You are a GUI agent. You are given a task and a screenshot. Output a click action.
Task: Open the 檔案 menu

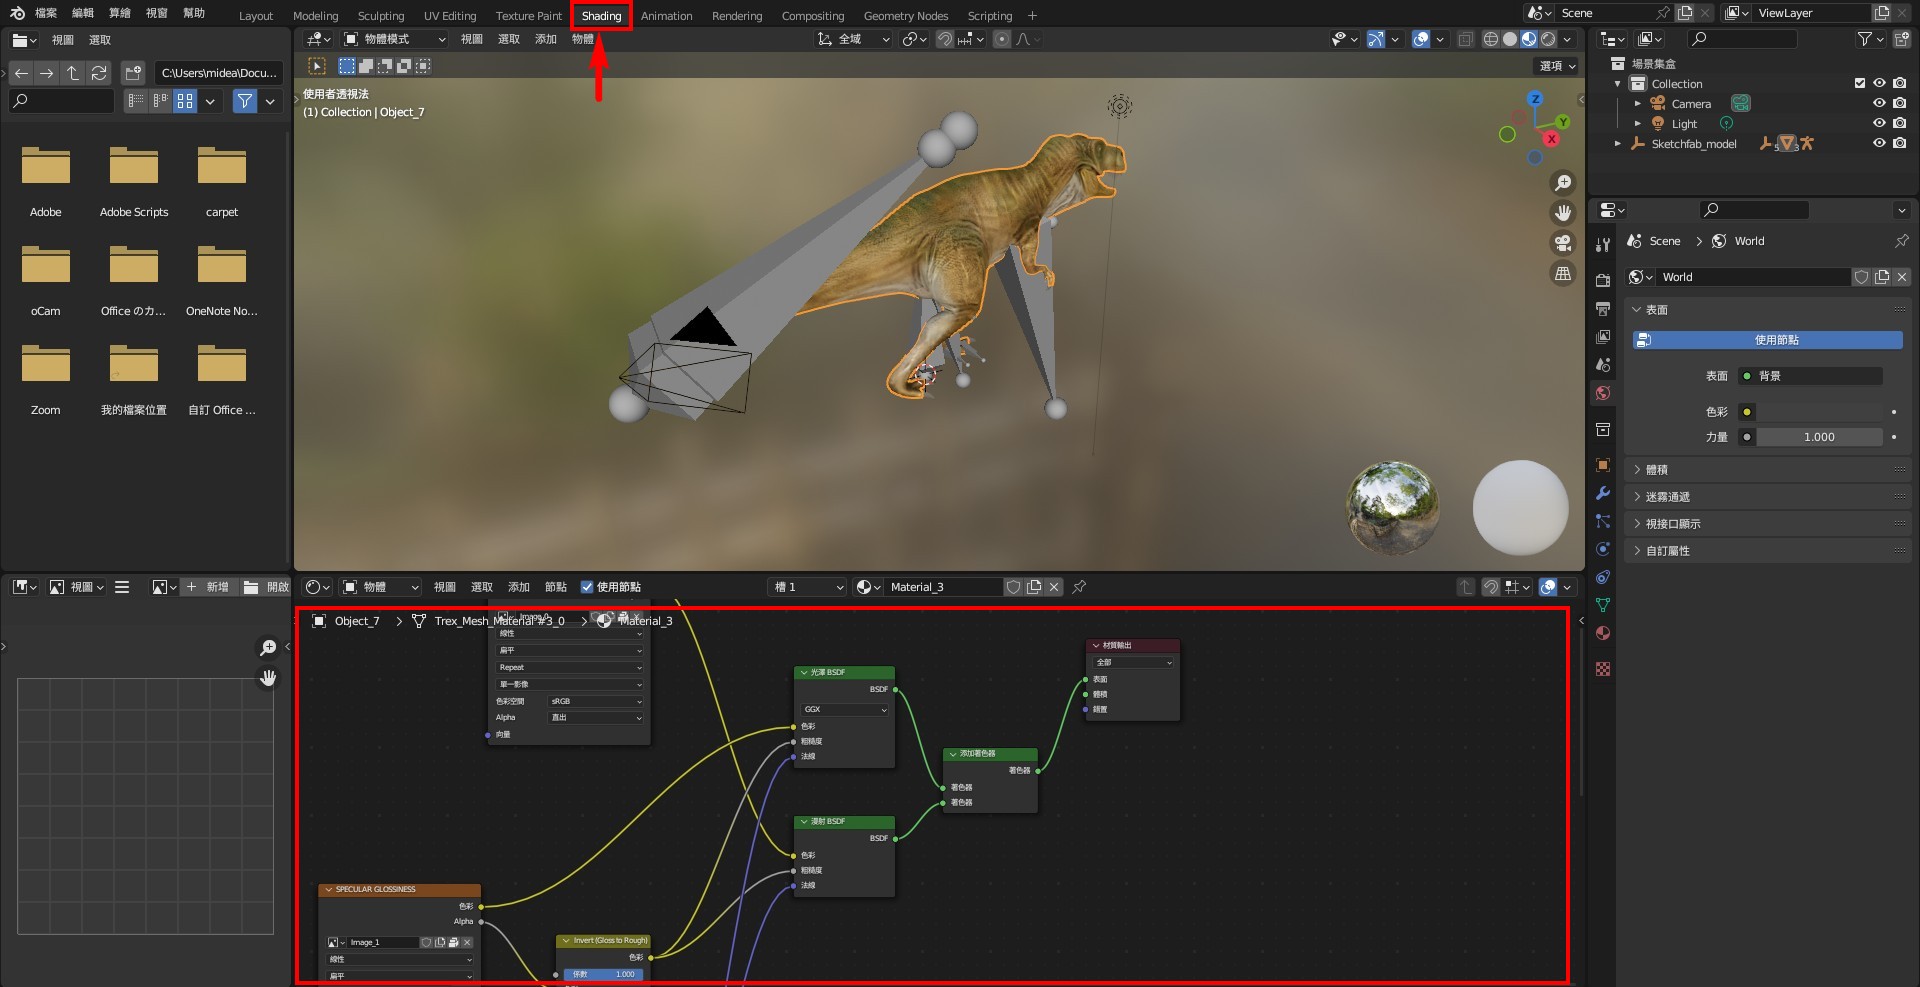[46, 13]
